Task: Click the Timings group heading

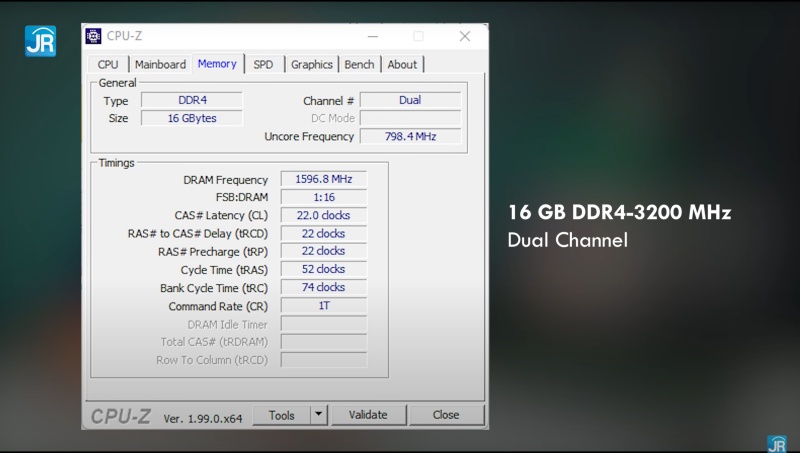Action: [116, 163]
